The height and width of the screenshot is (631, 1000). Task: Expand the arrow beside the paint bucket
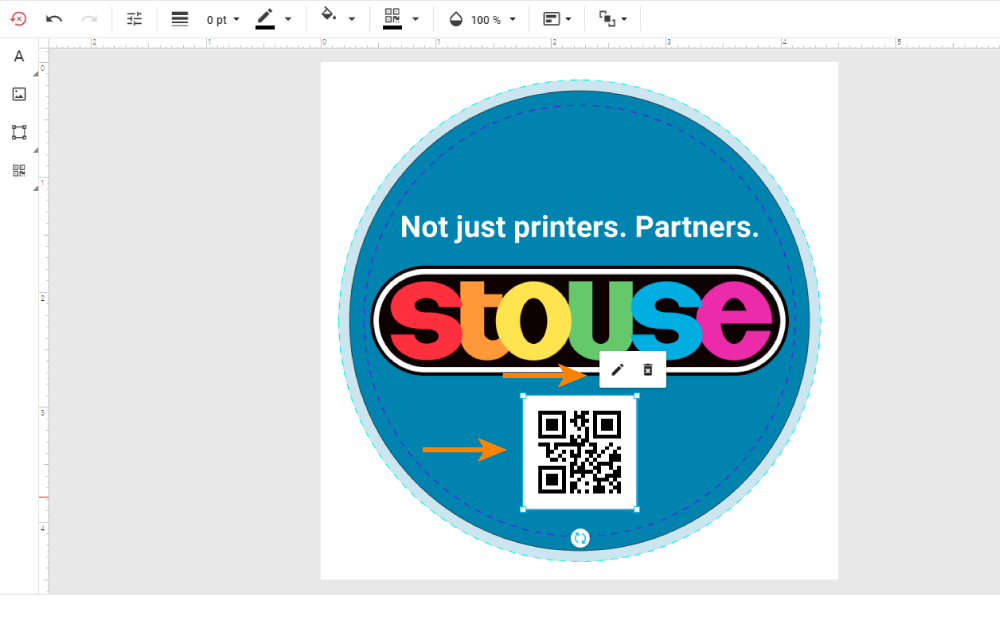click(351, 19)
